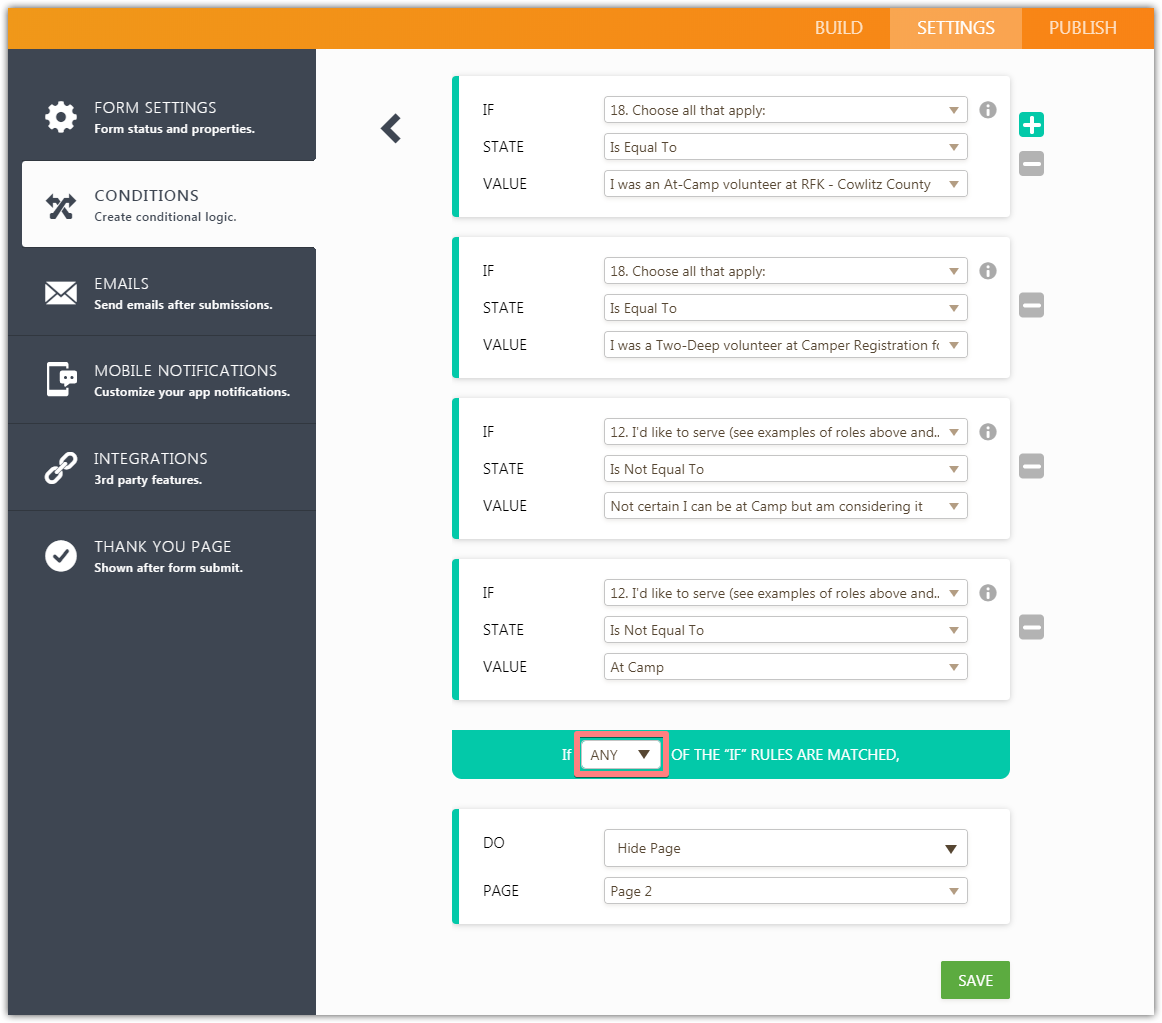Select the Conditions wrench icon
Screen dimensions: 1162x1023
[60, 204]
